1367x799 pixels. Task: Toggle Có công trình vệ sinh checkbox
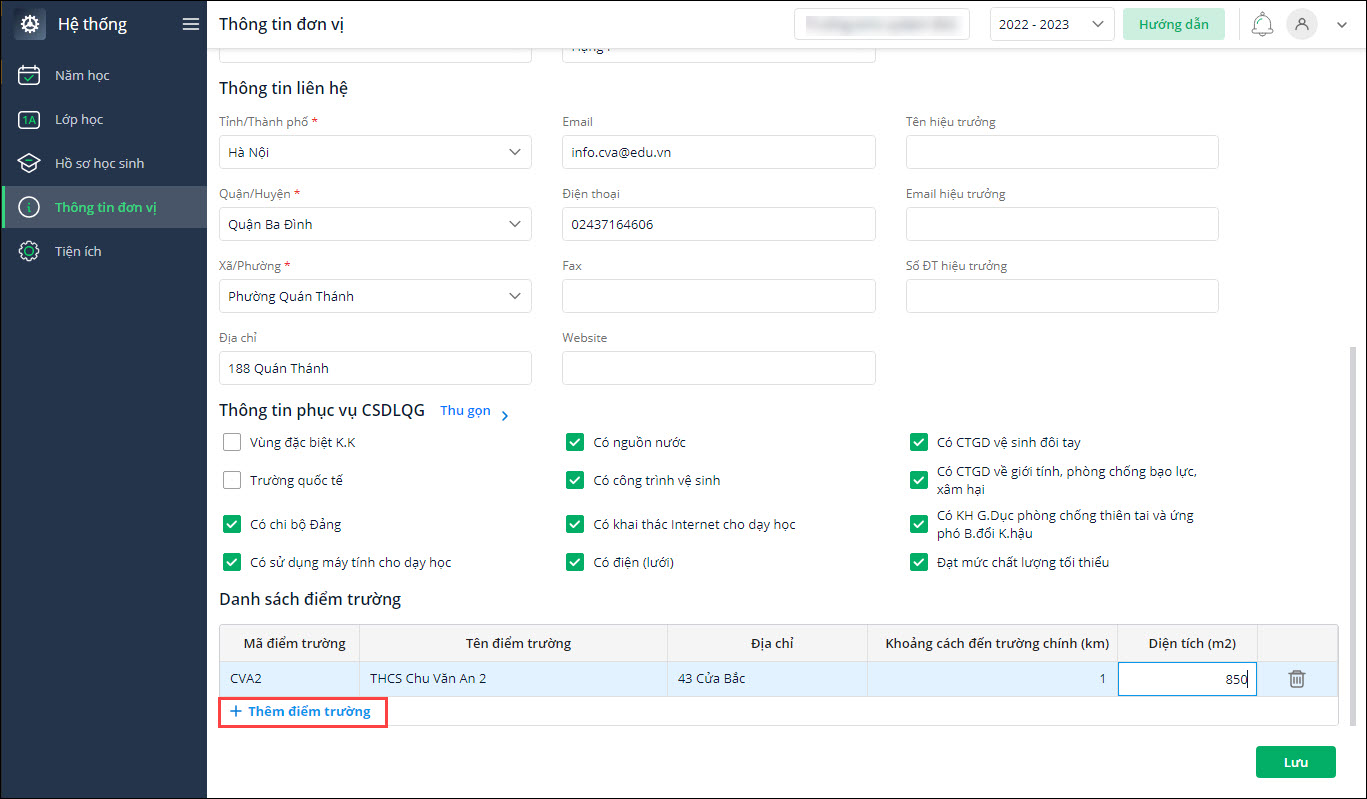tap(575, 480)
